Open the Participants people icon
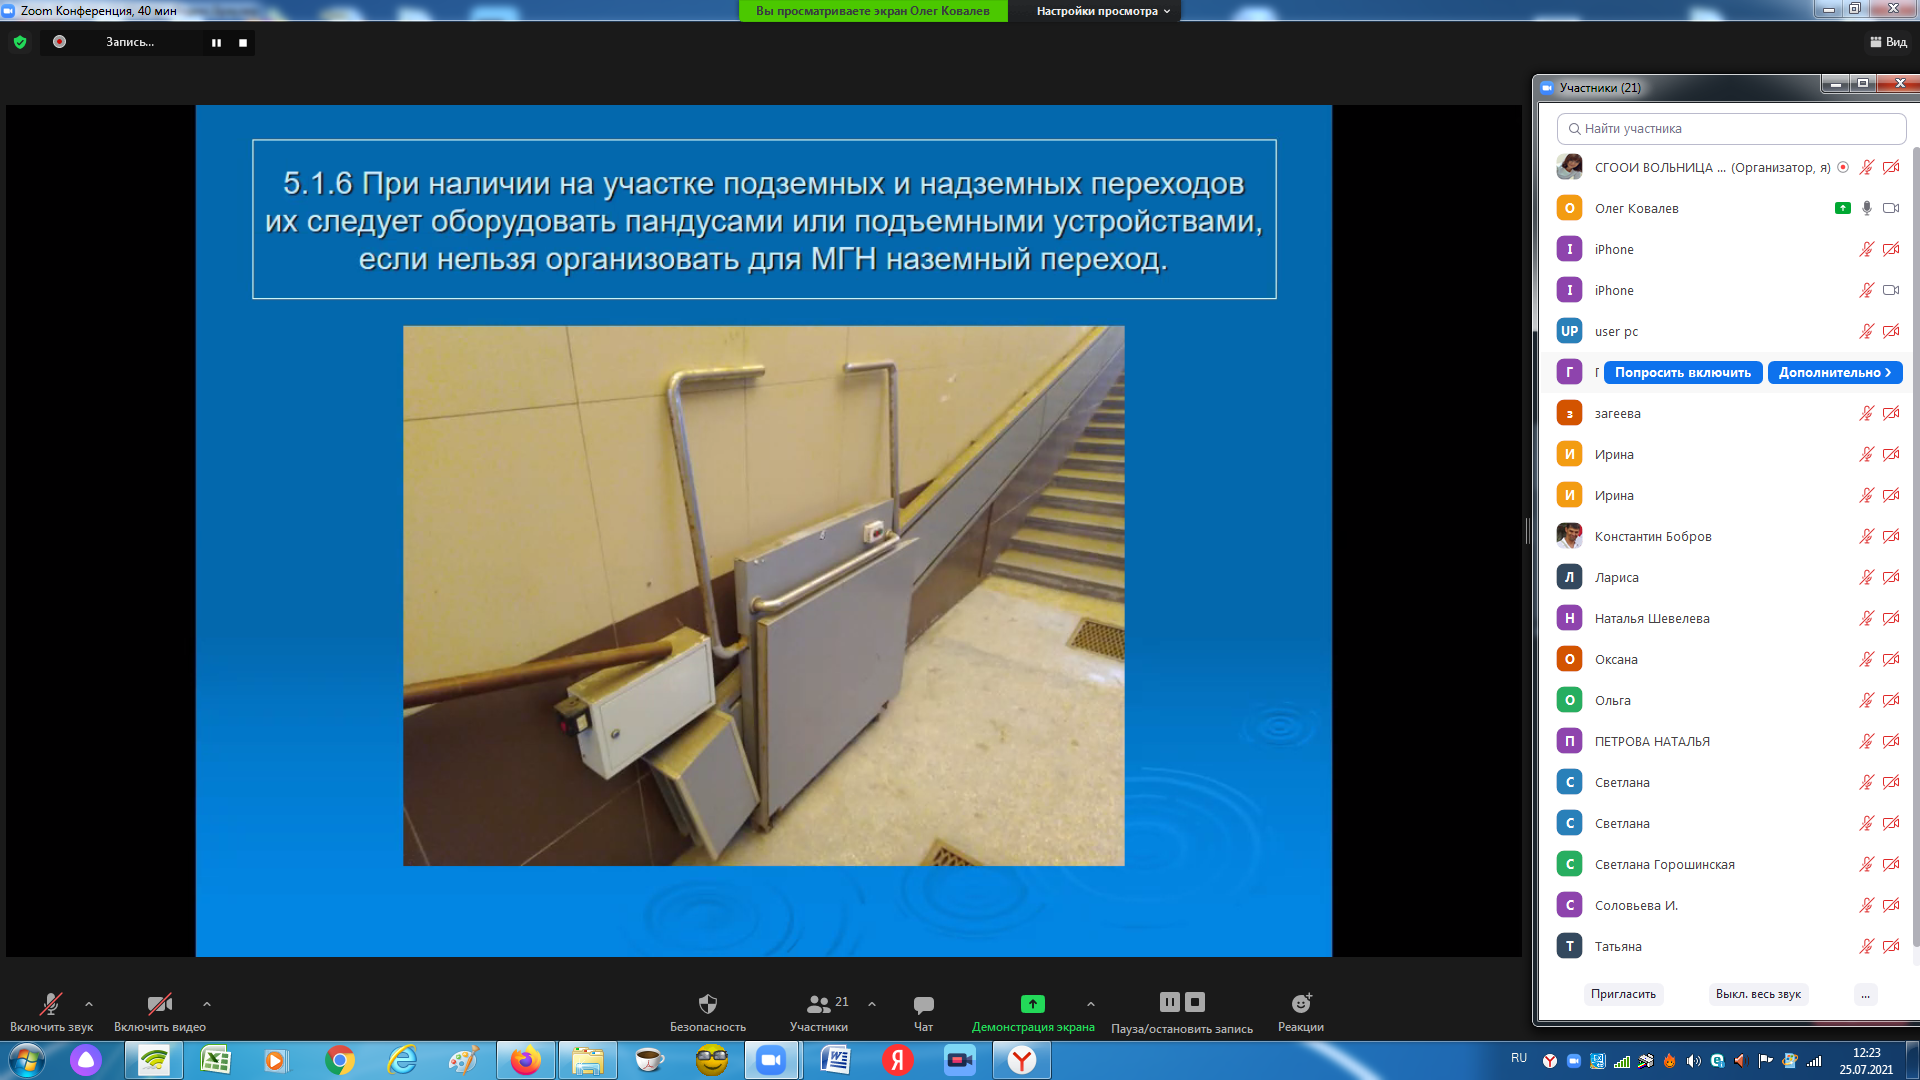1920x1080 pixels. [x=819, y=1004]
